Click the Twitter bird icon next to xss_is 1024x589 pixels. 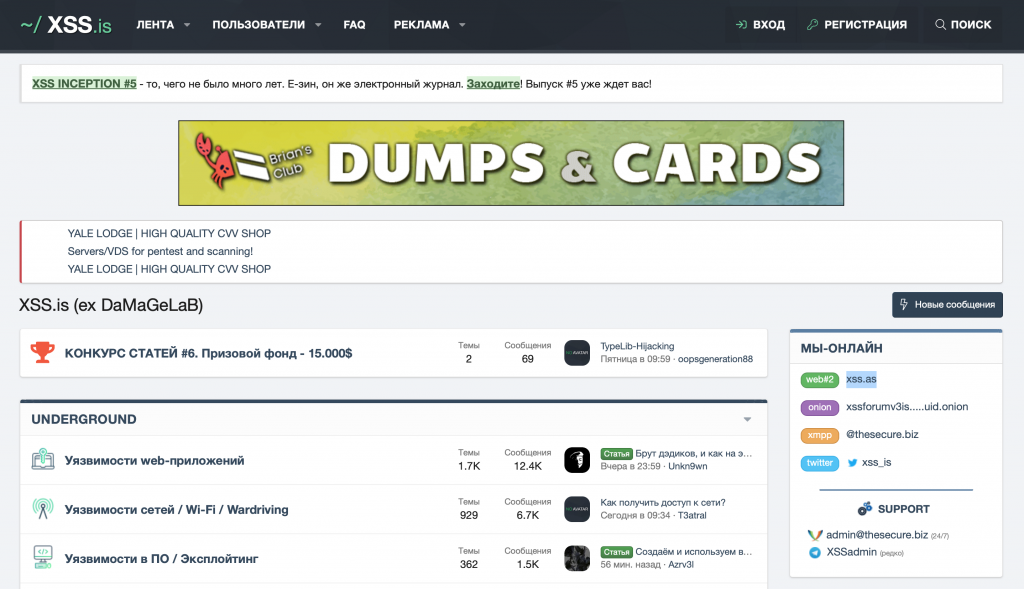point(853,463)
